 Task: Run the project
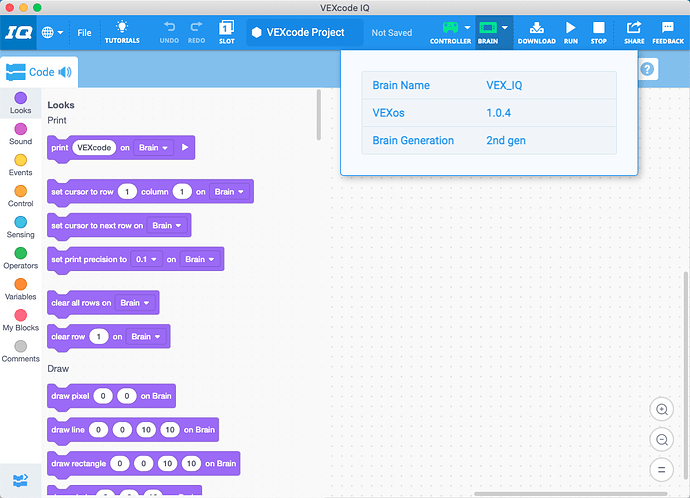click(570, 32)
